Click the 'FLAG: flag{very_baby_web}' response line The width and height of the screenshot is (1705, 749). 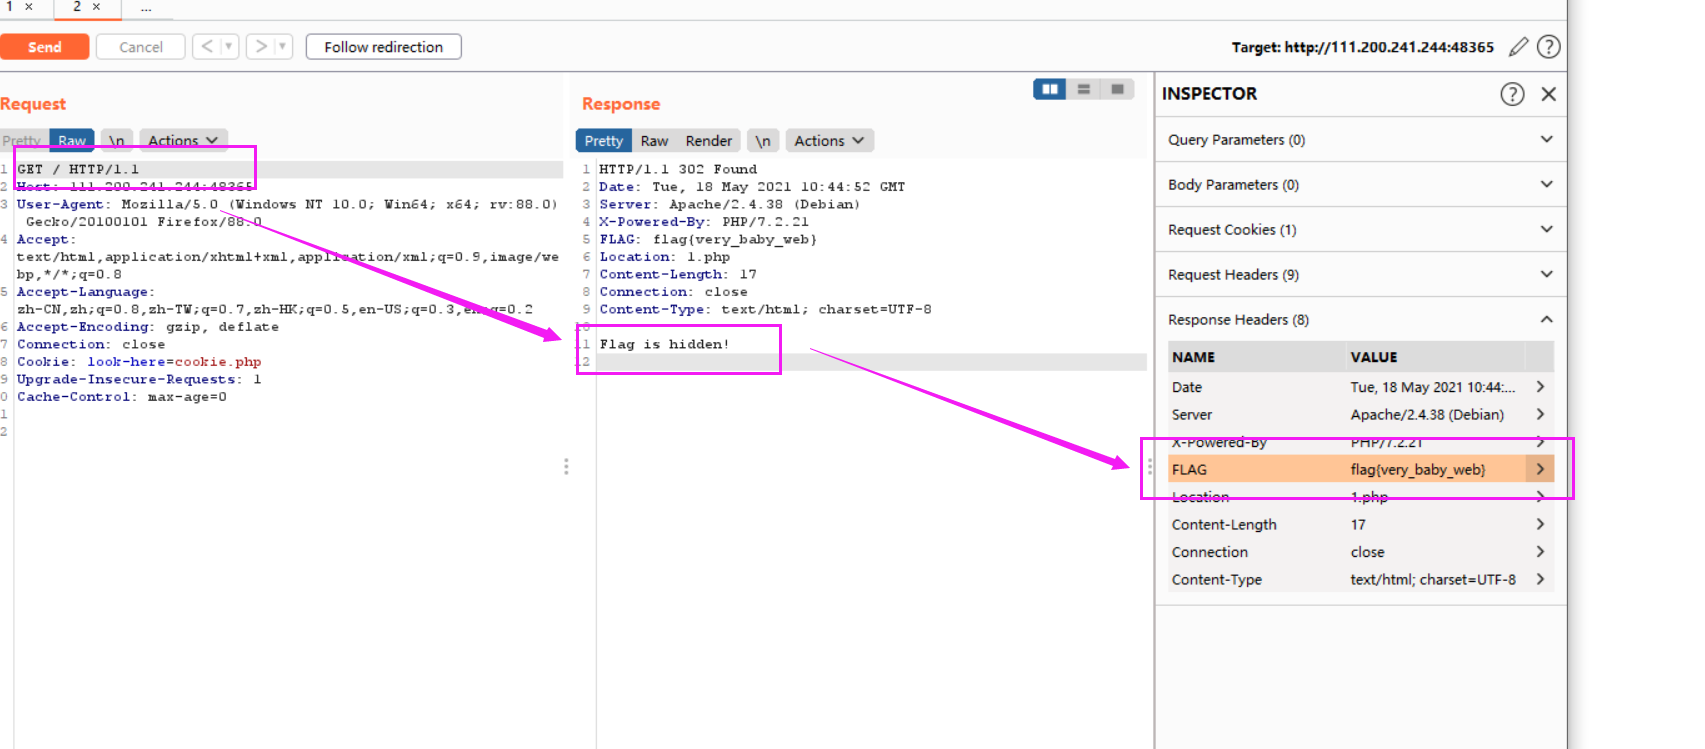pos(708,239)
